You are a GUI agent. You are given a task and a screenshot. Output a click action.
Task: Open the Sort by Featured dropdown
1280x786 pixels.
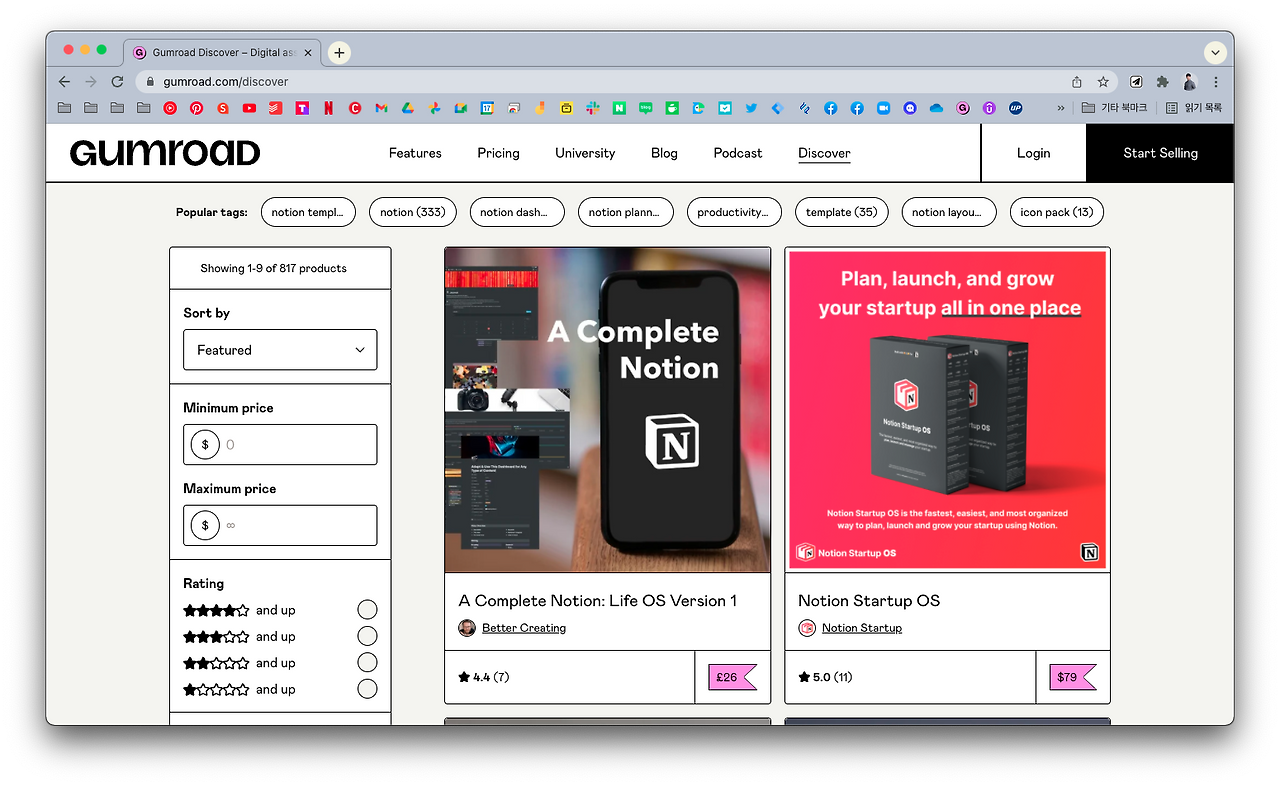tap(280, 350)
